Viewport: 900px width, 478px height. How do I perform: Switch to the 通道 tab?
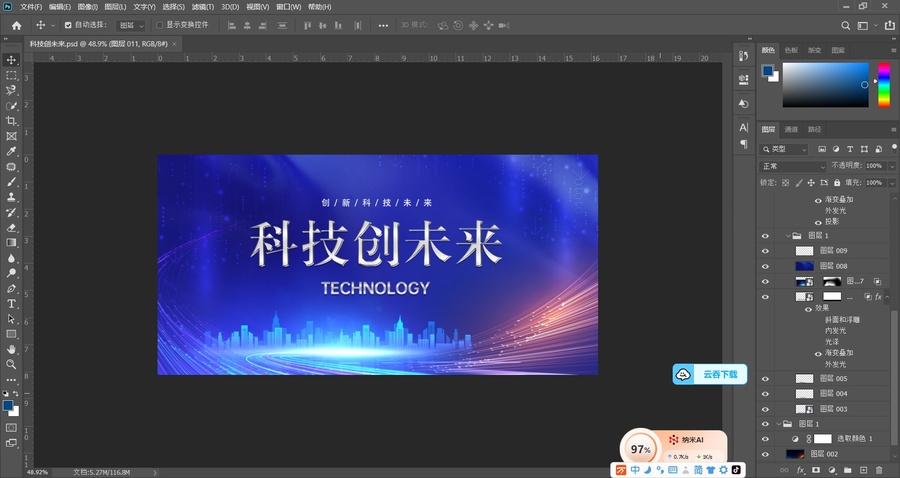(x=791, y=129)
